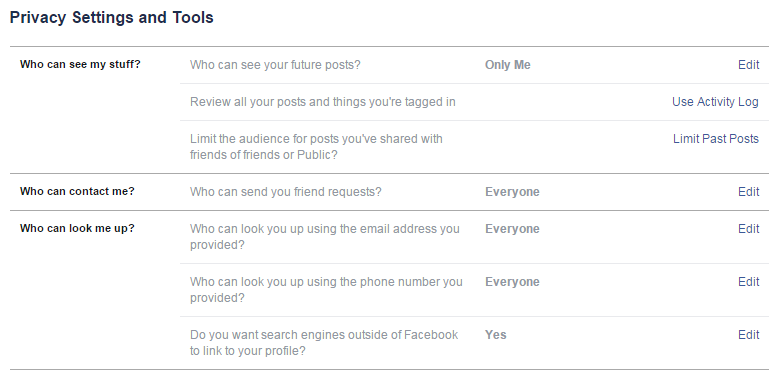
Task: Click 'Everyone' value for friend requests
Action: click(x=512, y=192)
